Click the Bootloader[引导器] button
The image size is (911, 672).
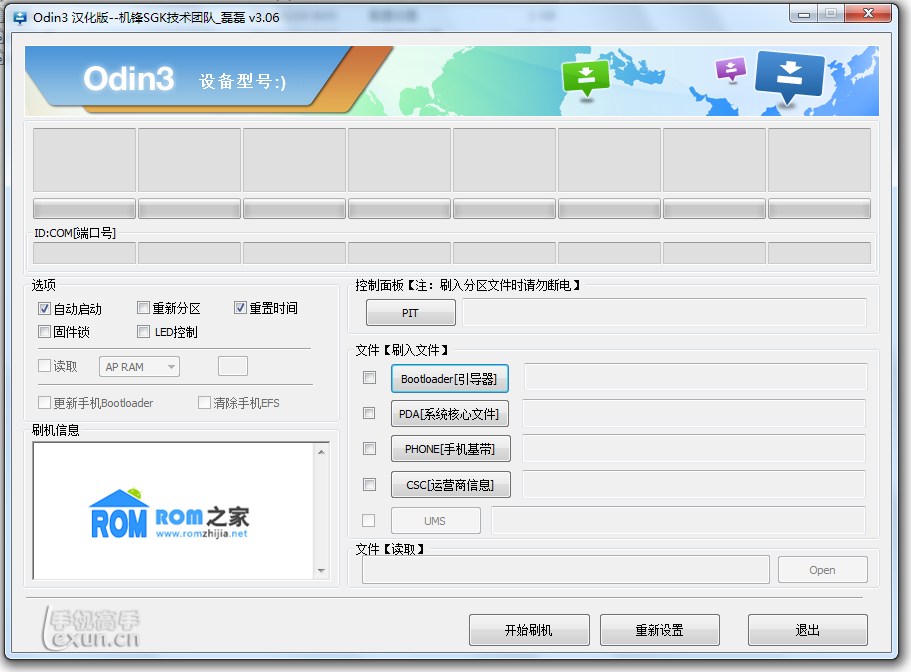coord(450,379)
